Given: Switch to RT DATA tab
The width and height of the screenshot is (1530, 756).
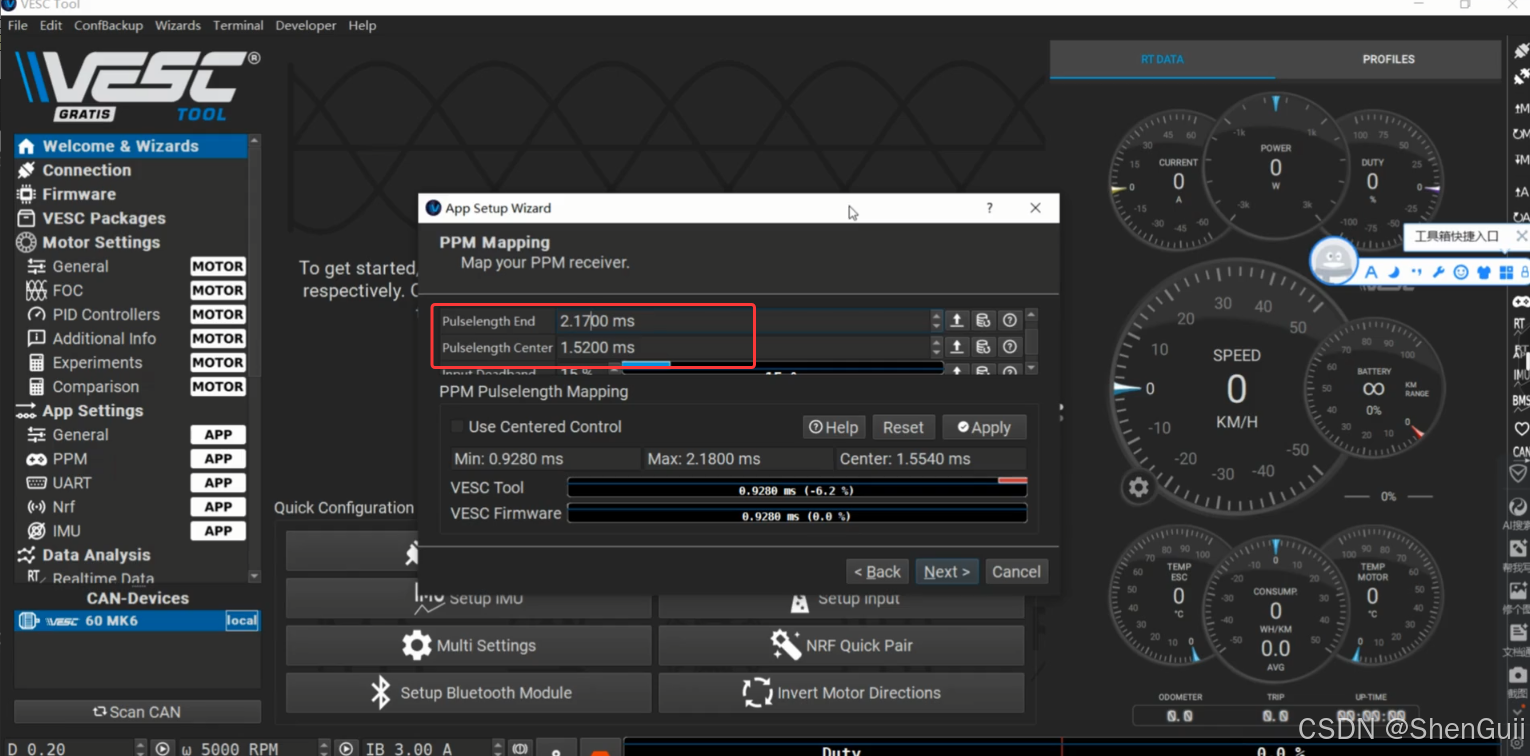Looking at the screenshot, I should [x=1162, y=59].
